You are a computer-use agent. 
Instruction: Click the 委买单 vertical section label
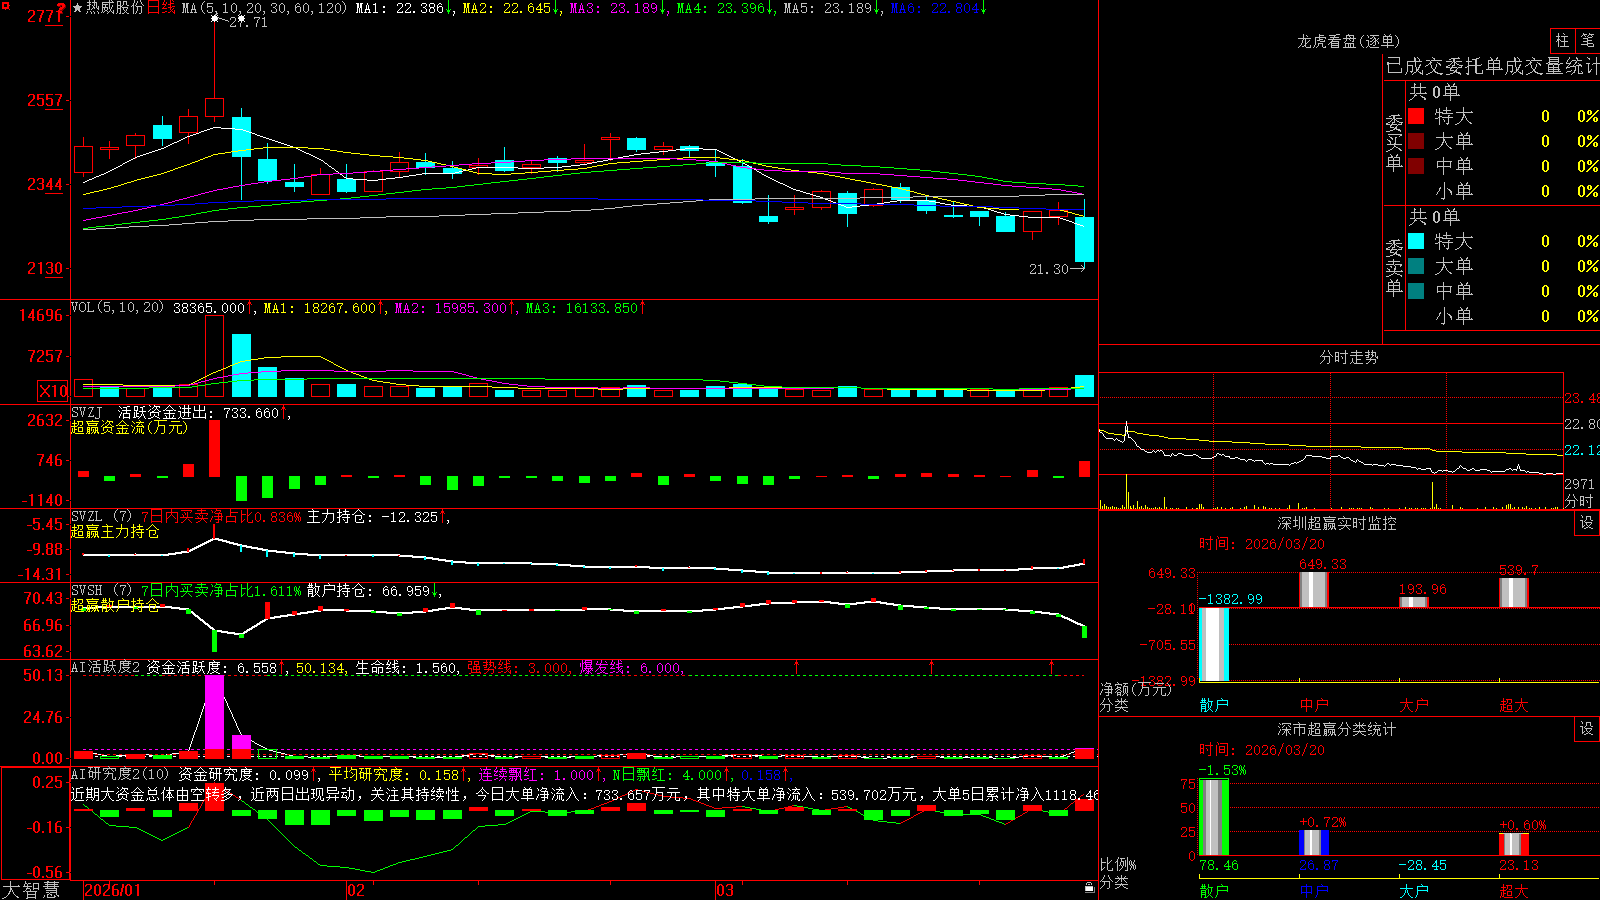tap(1394, 143)
